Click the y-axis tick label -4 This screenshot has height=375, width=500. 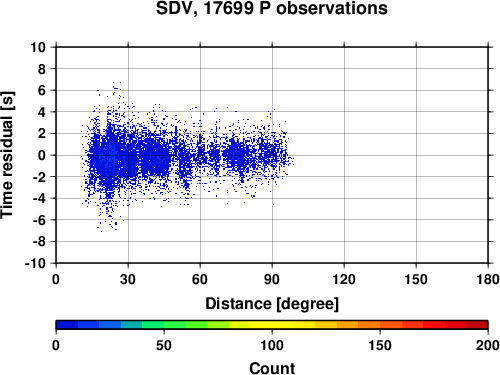39,198
